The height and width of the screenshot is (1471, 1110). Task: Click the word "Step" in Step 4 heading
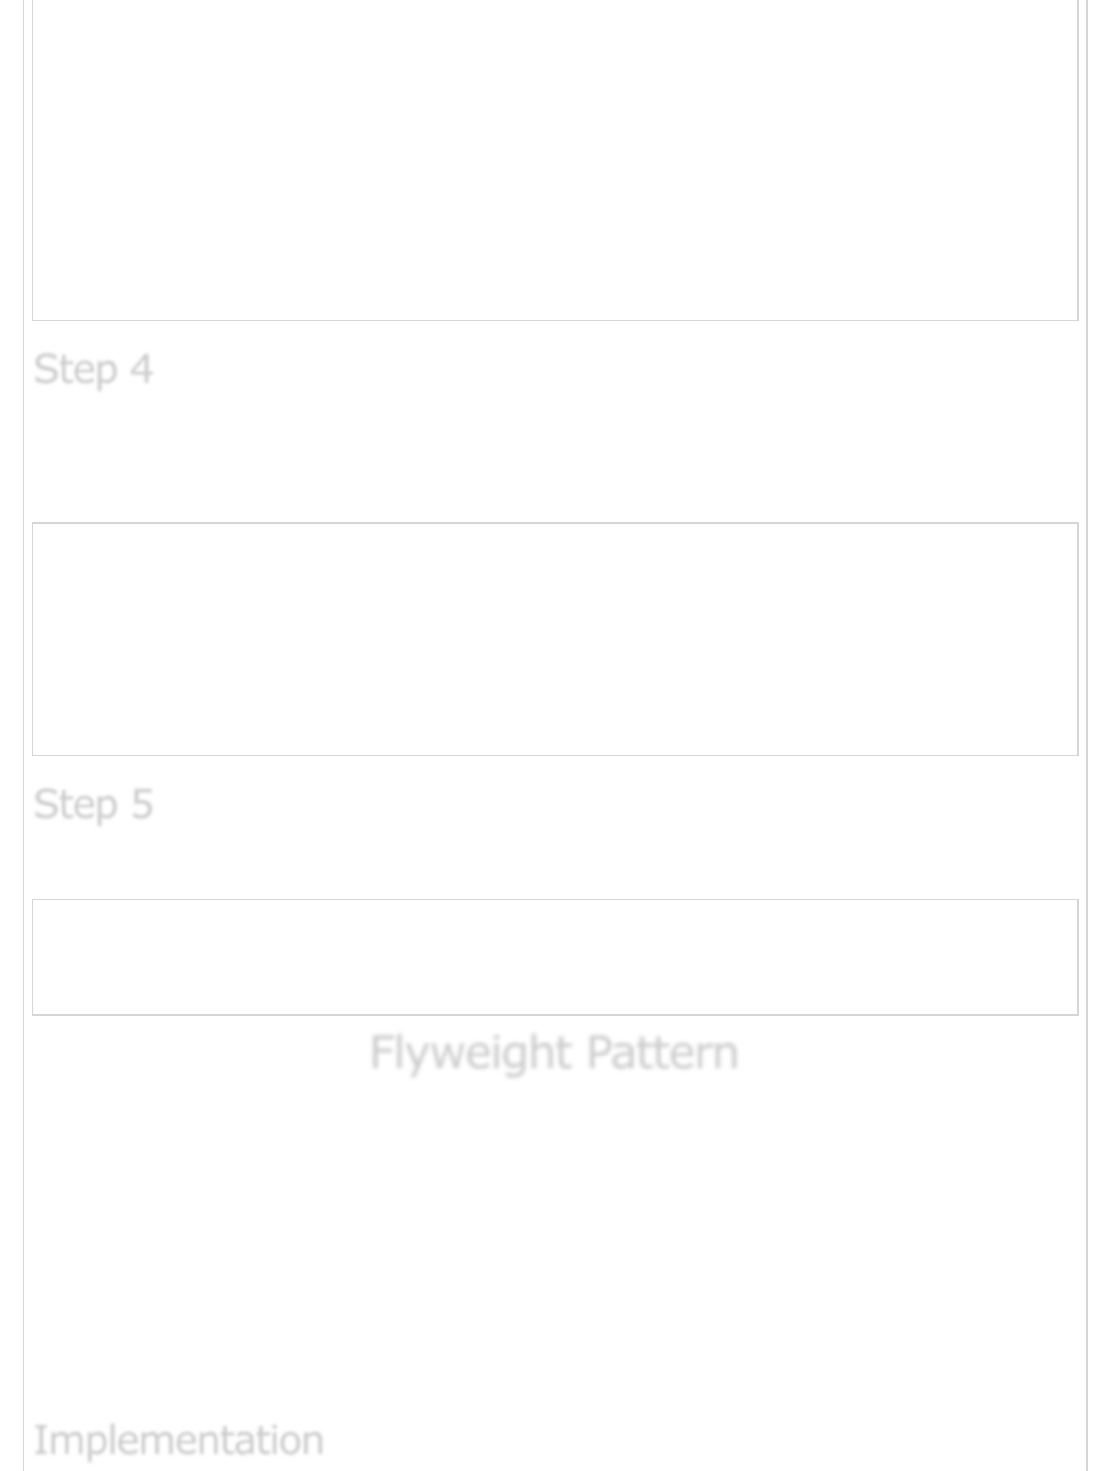tap(75, 370)
